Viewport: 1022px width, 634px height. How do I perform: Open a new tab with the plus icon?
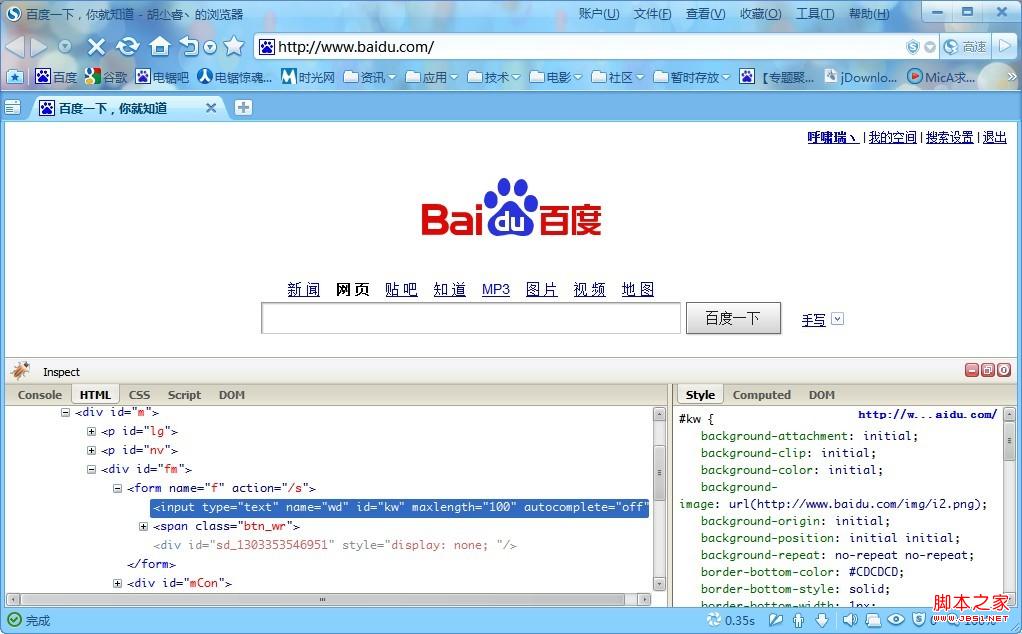coord(244,107)
